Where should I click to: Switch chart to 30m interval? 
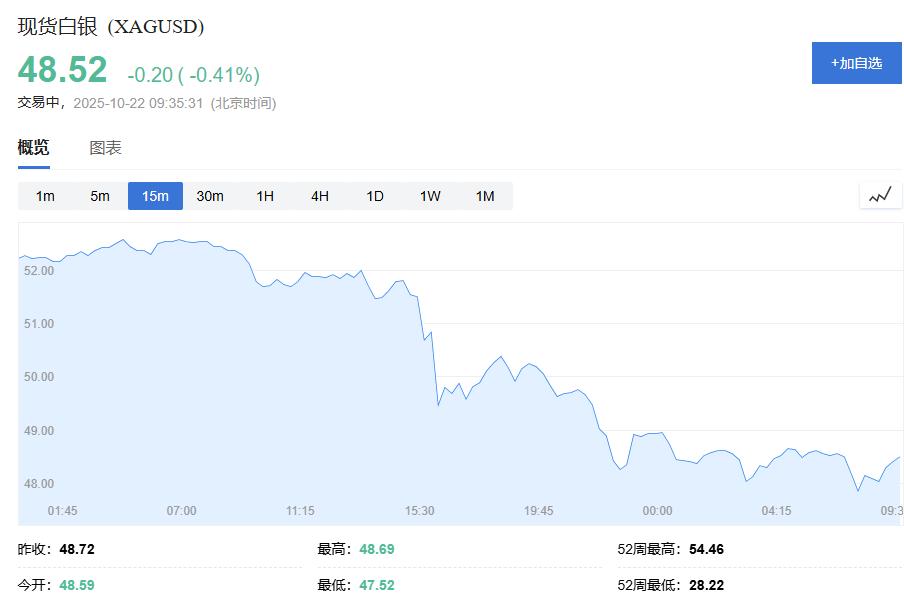210,196
